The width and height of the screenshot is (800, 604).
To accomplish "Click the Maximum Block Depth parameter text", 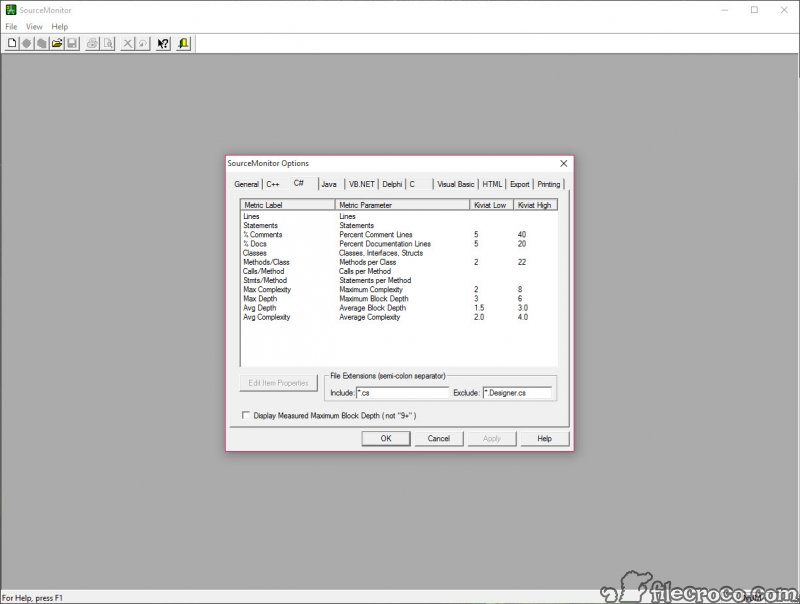I will 374,299.
